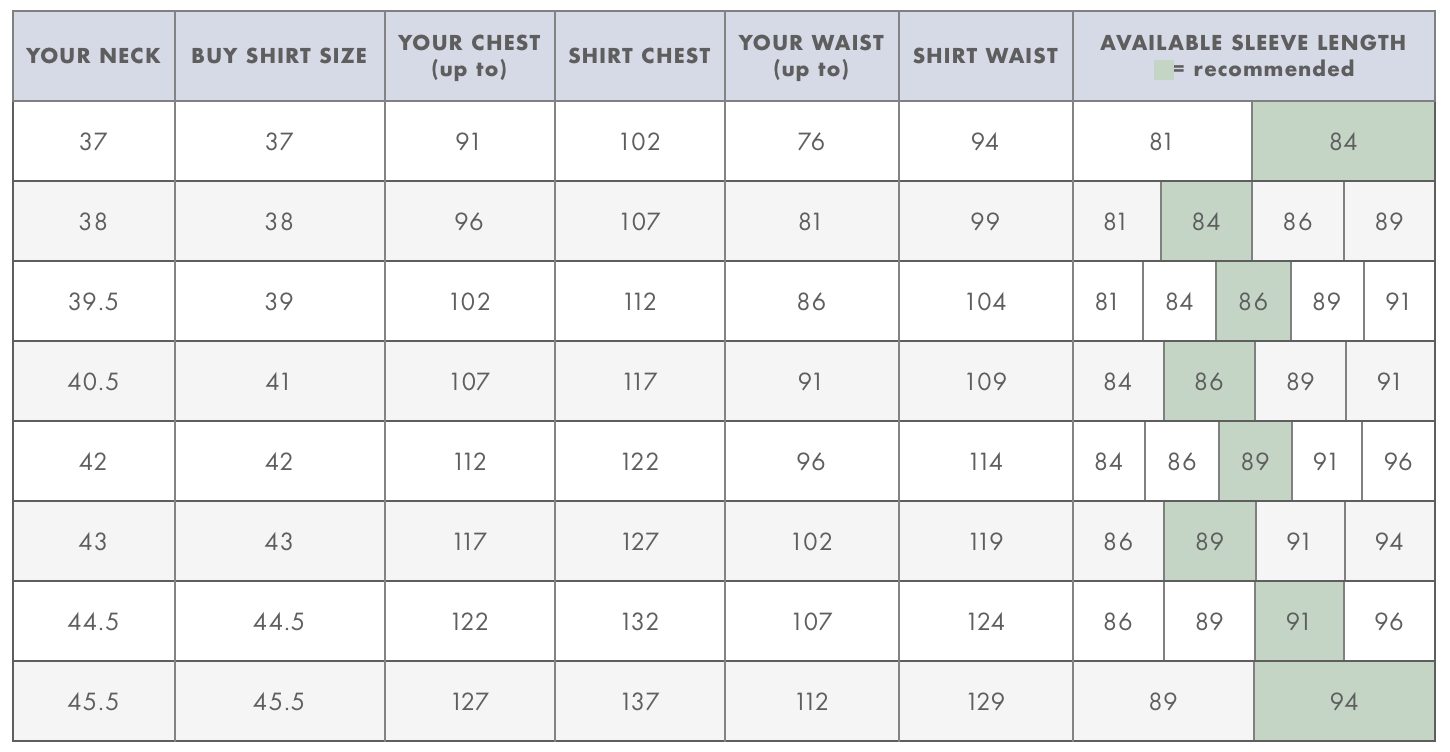Choose recommended sleeve 84 for neck 37
Viewport: 1450px width, 752px height.
1343,141
